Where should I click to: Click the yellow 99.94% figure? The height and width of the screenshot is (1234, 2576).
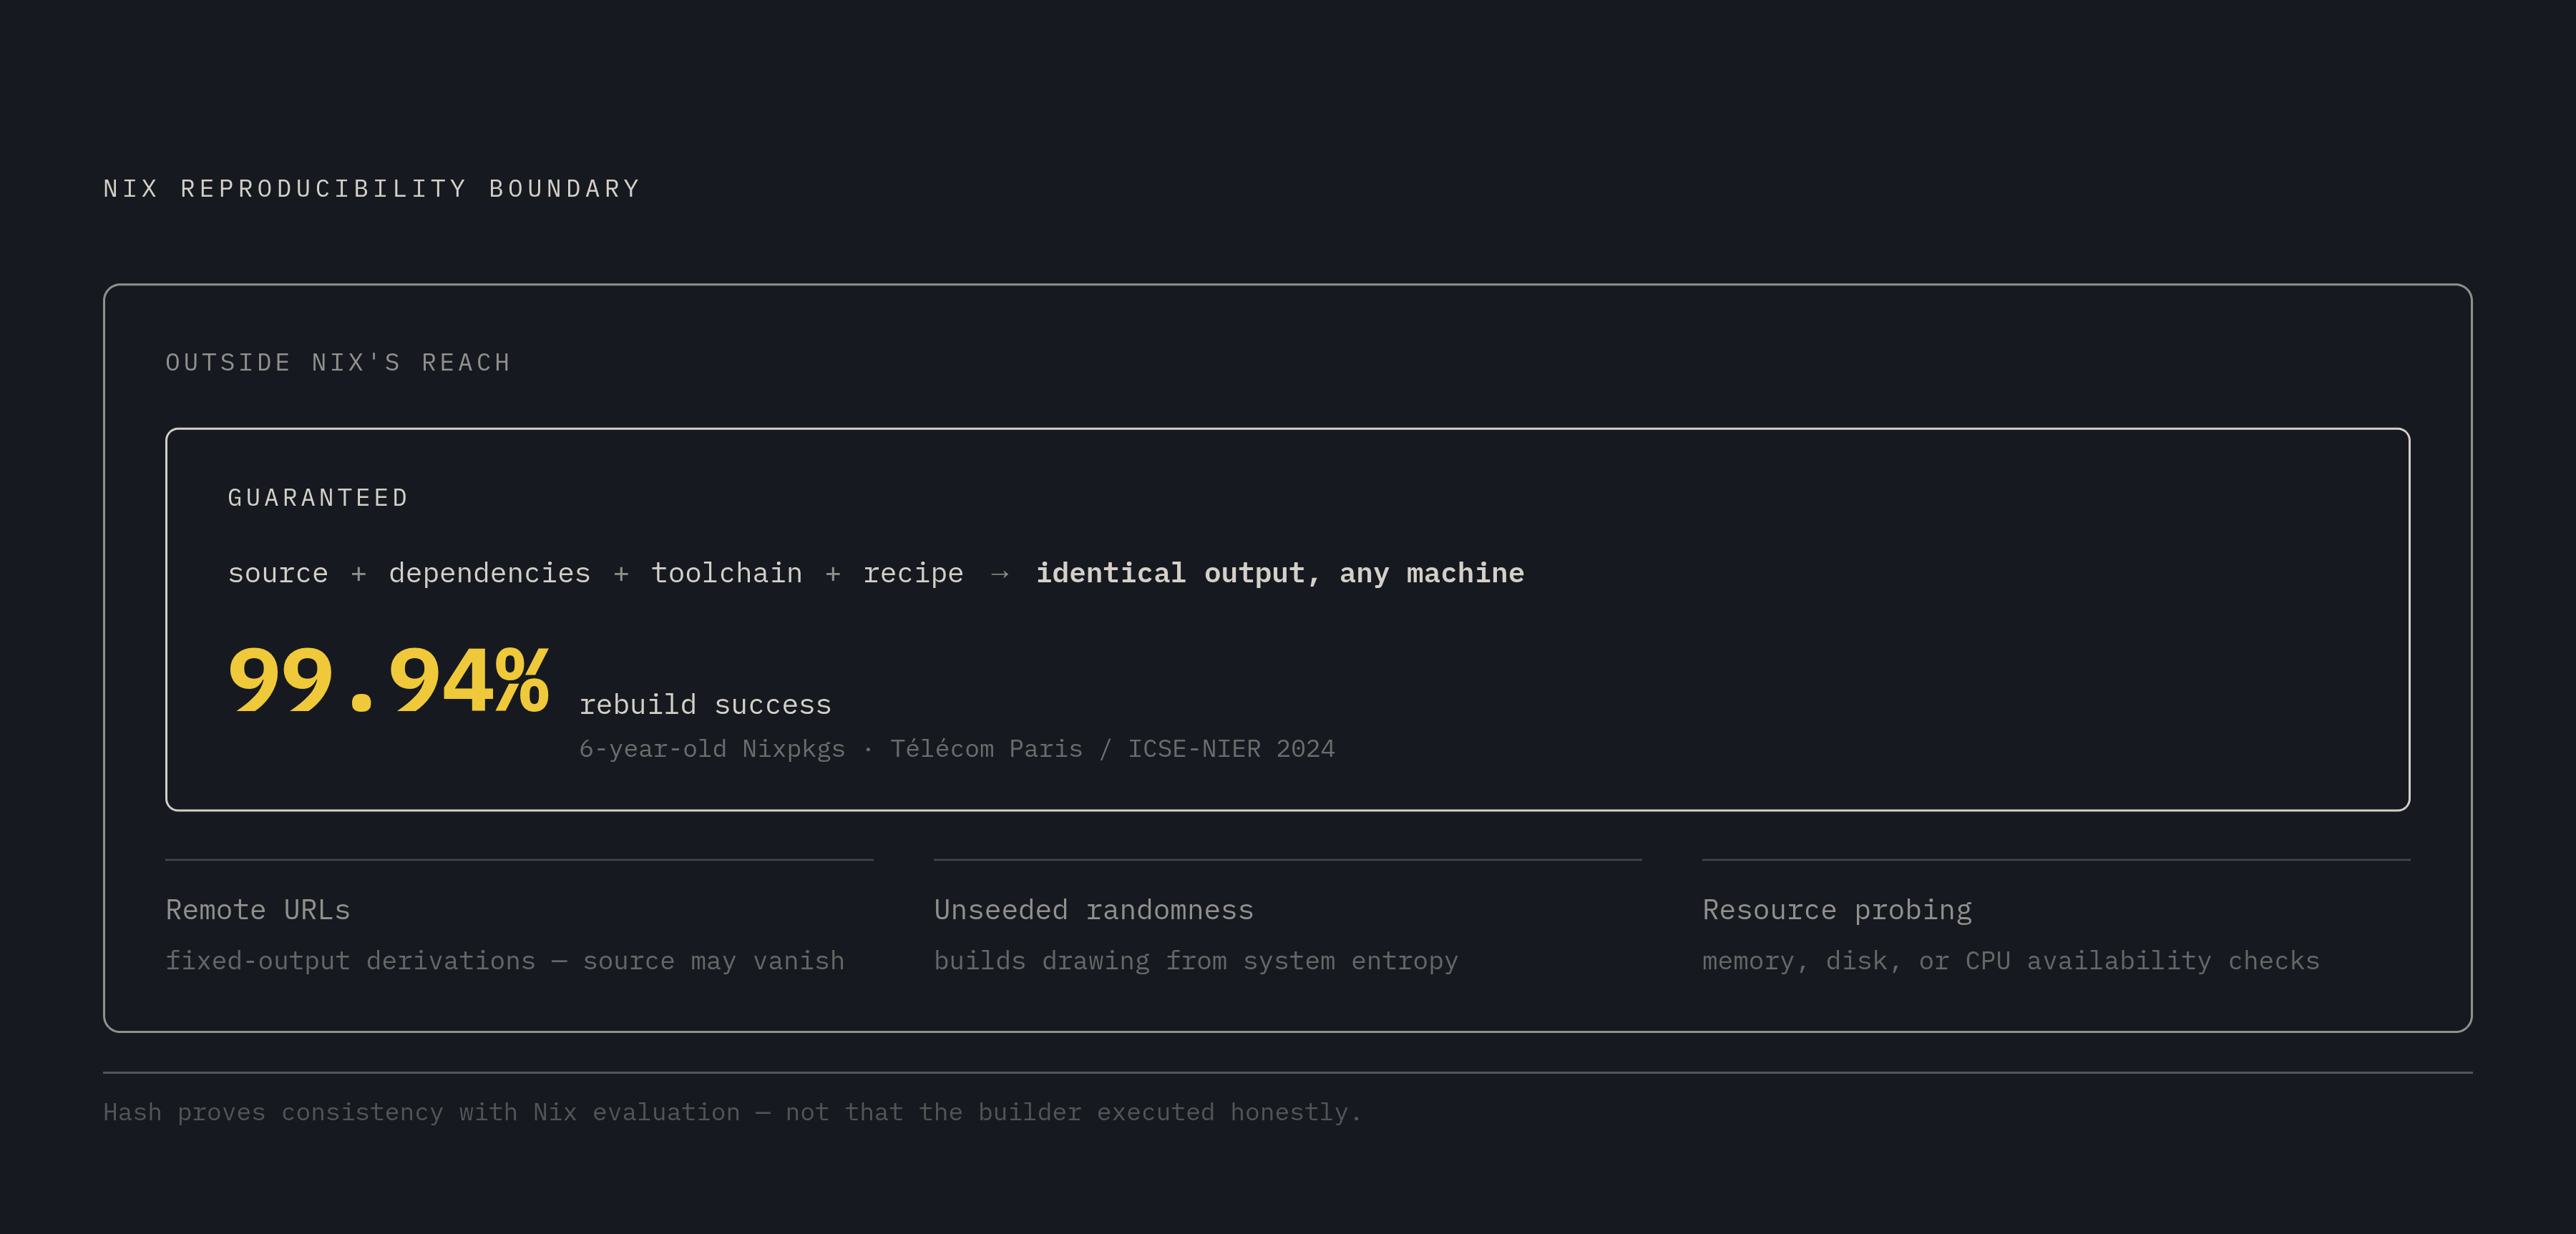(x=388, y=681)
